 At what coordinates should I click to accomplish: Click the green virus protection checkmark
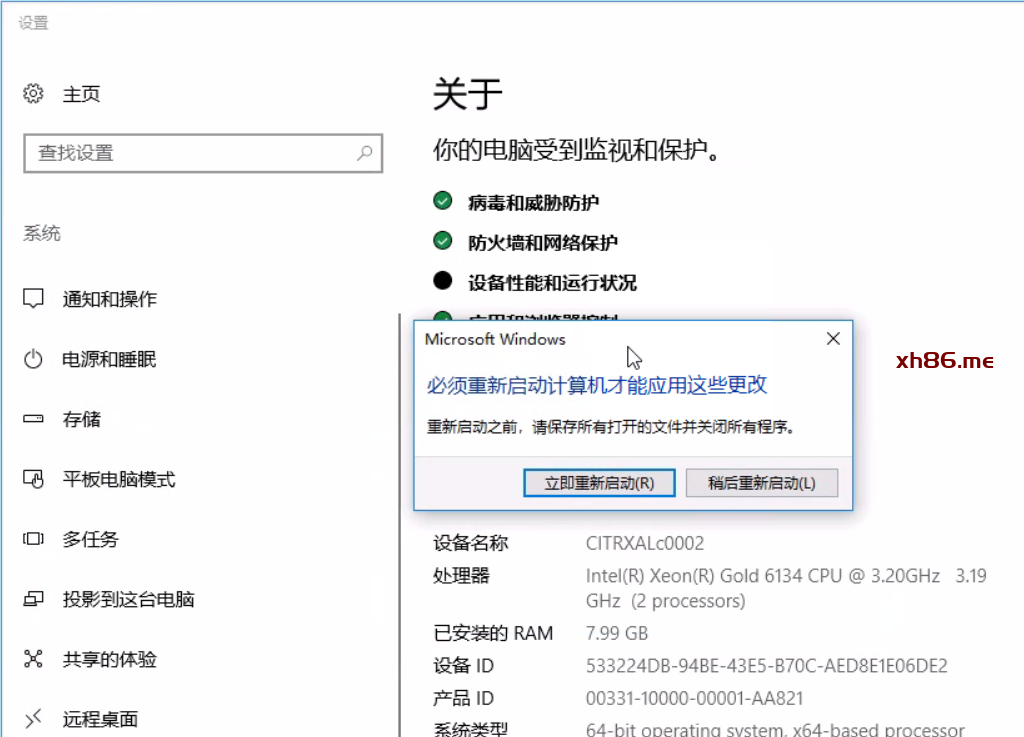coord(442,201)
